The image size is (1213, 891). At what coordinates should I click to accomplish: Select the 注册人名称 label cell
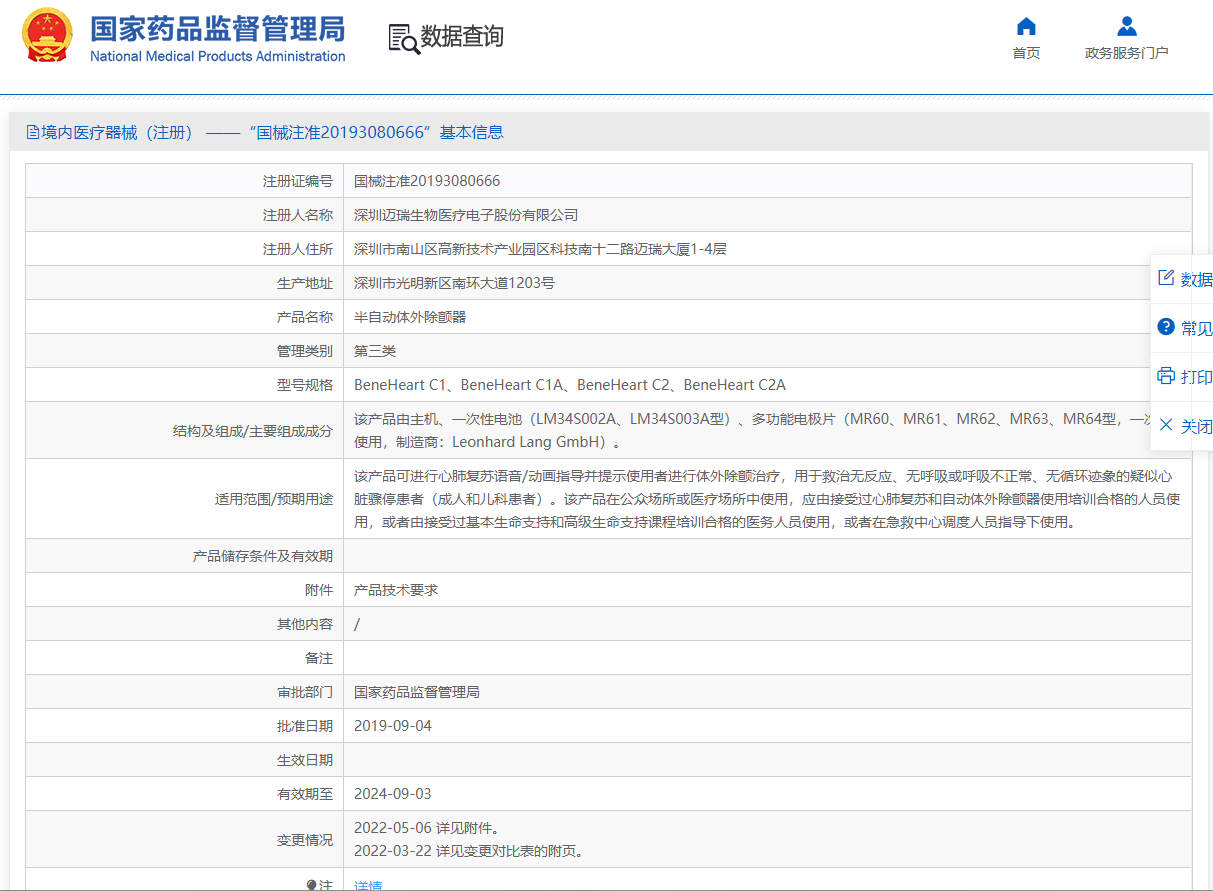coord(185,215)
